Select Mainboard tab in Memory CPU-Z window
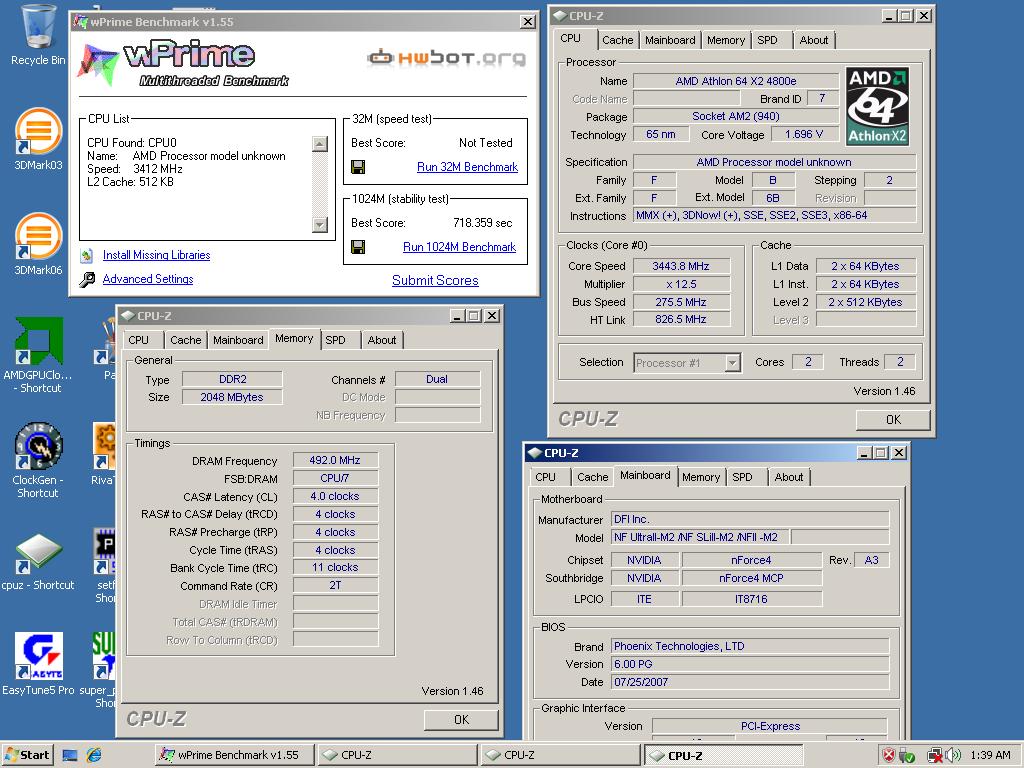 (x=238, y=340)
